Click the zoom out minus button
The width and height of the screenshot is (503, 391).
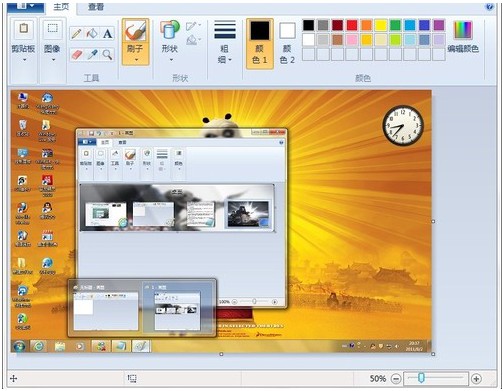pos(396,379)
